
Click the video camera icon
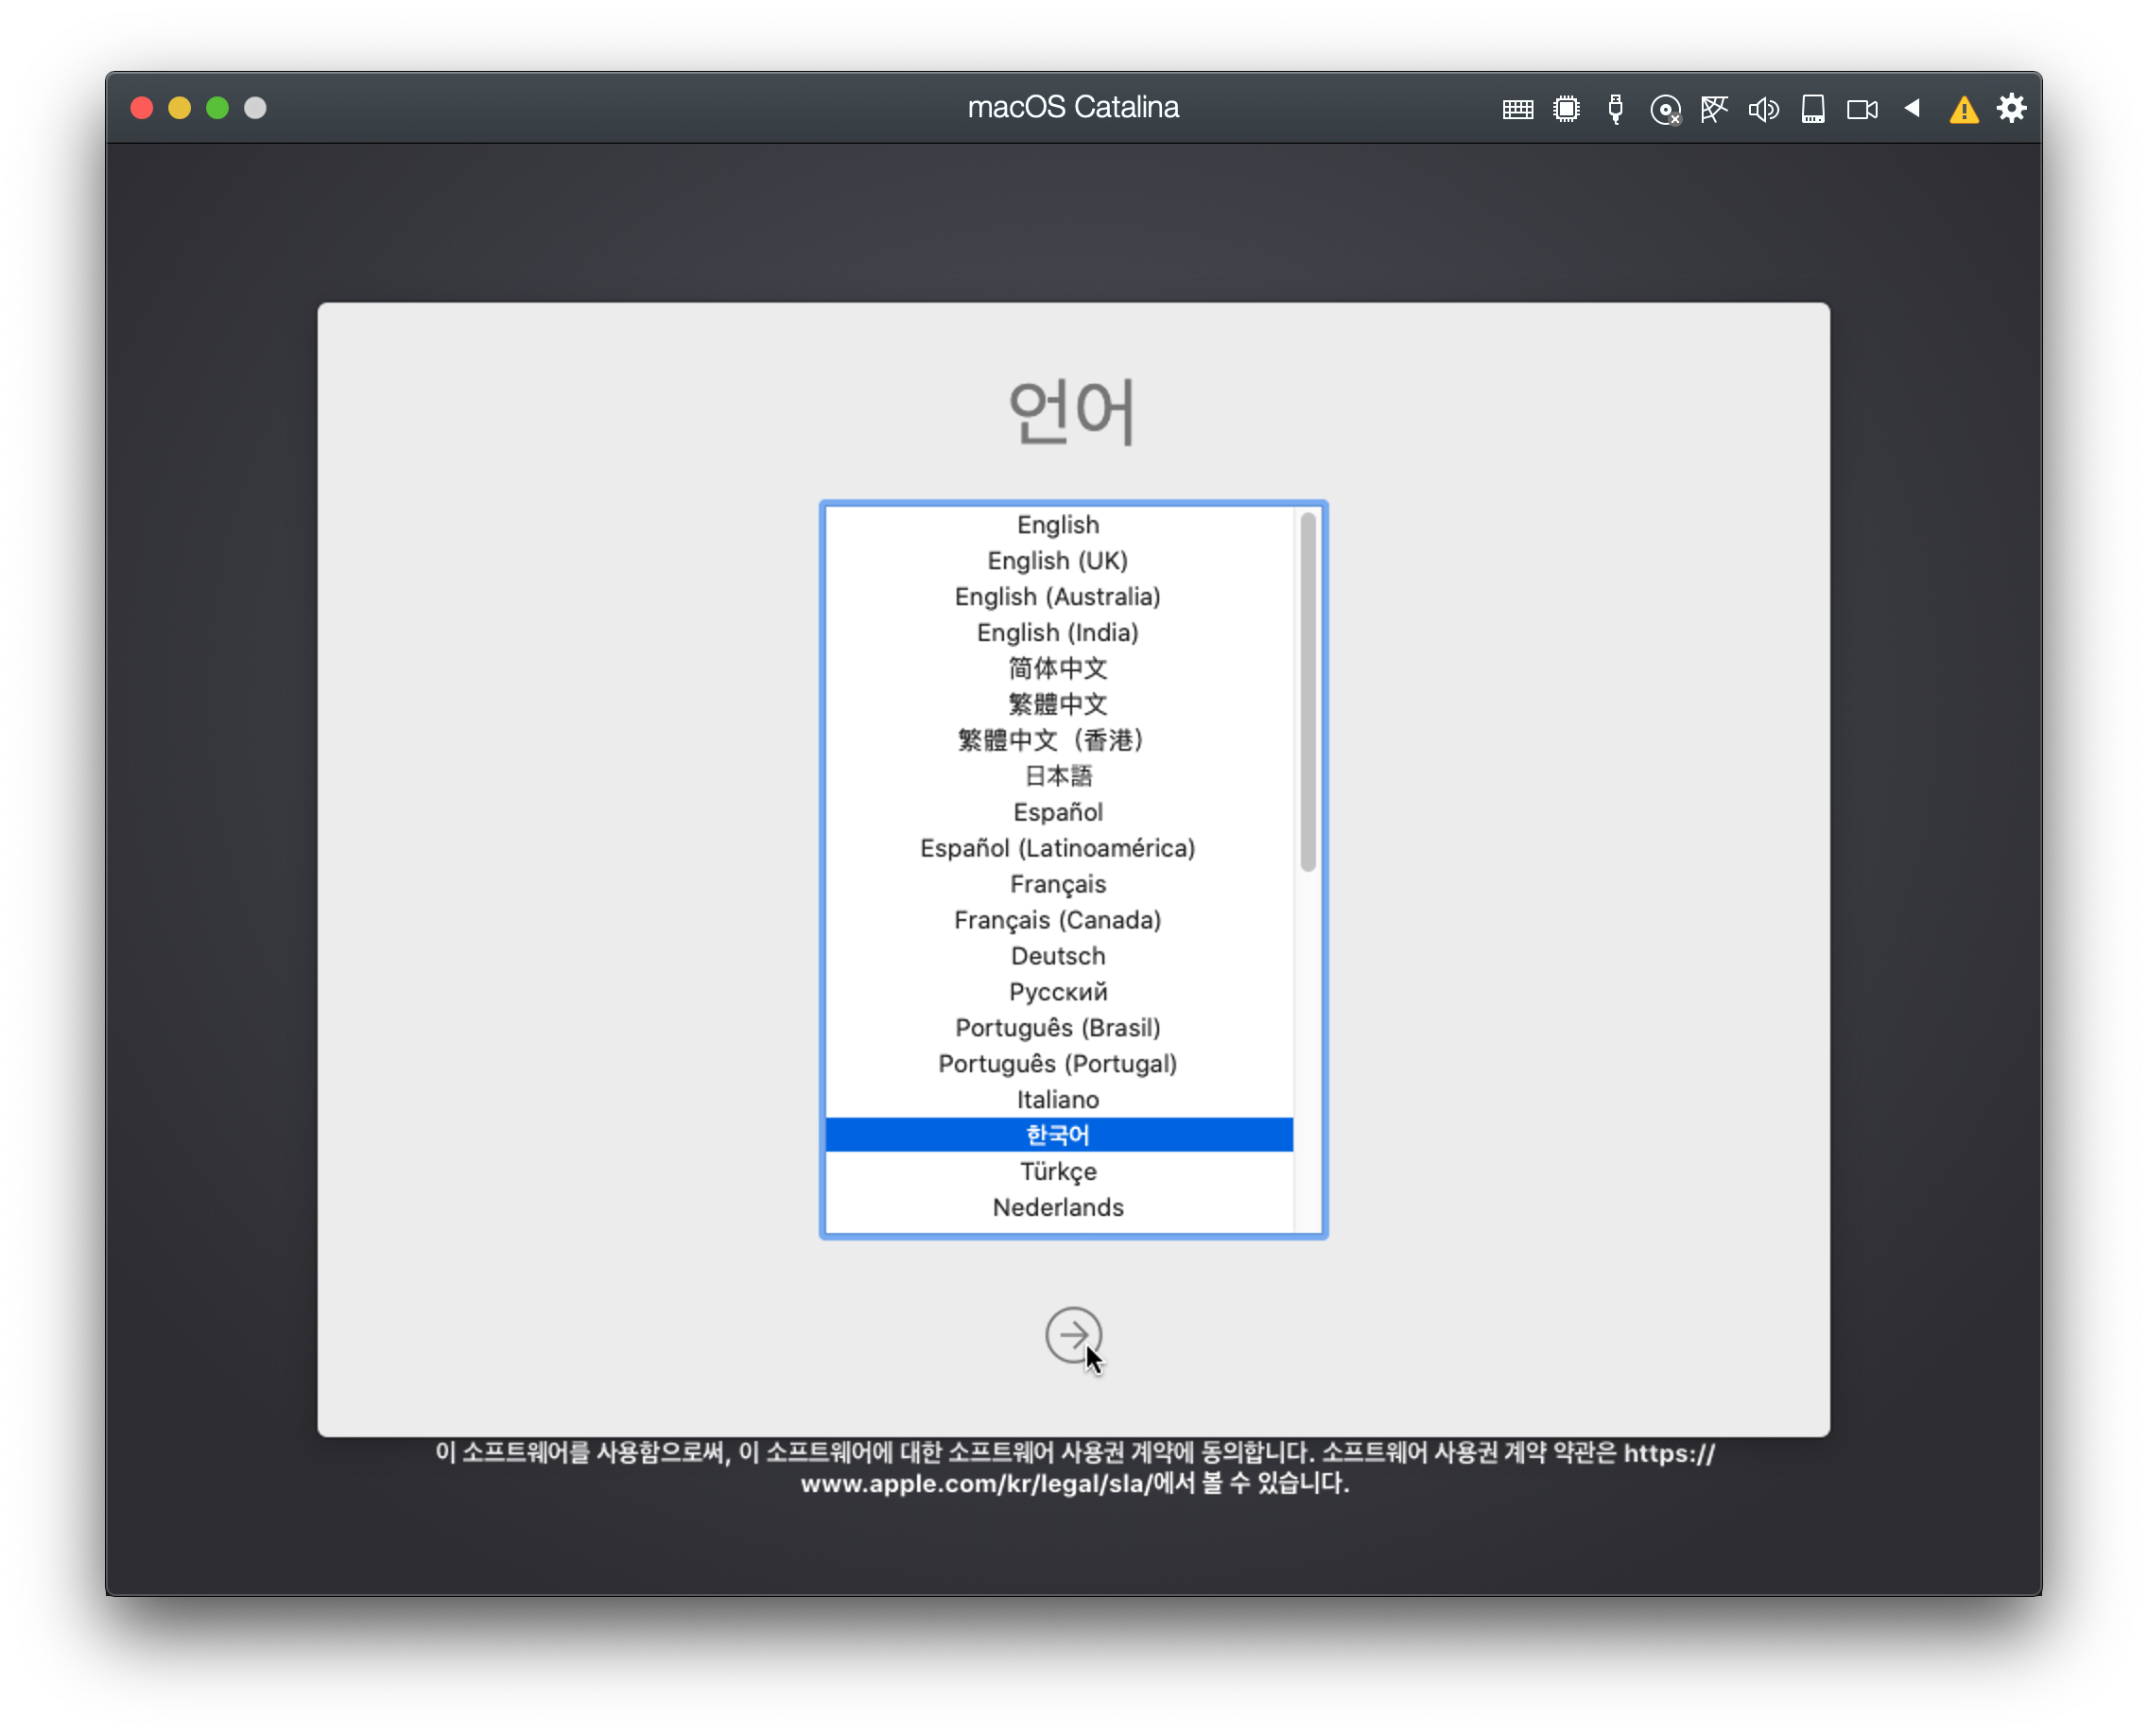click(x=1862, y=109)
